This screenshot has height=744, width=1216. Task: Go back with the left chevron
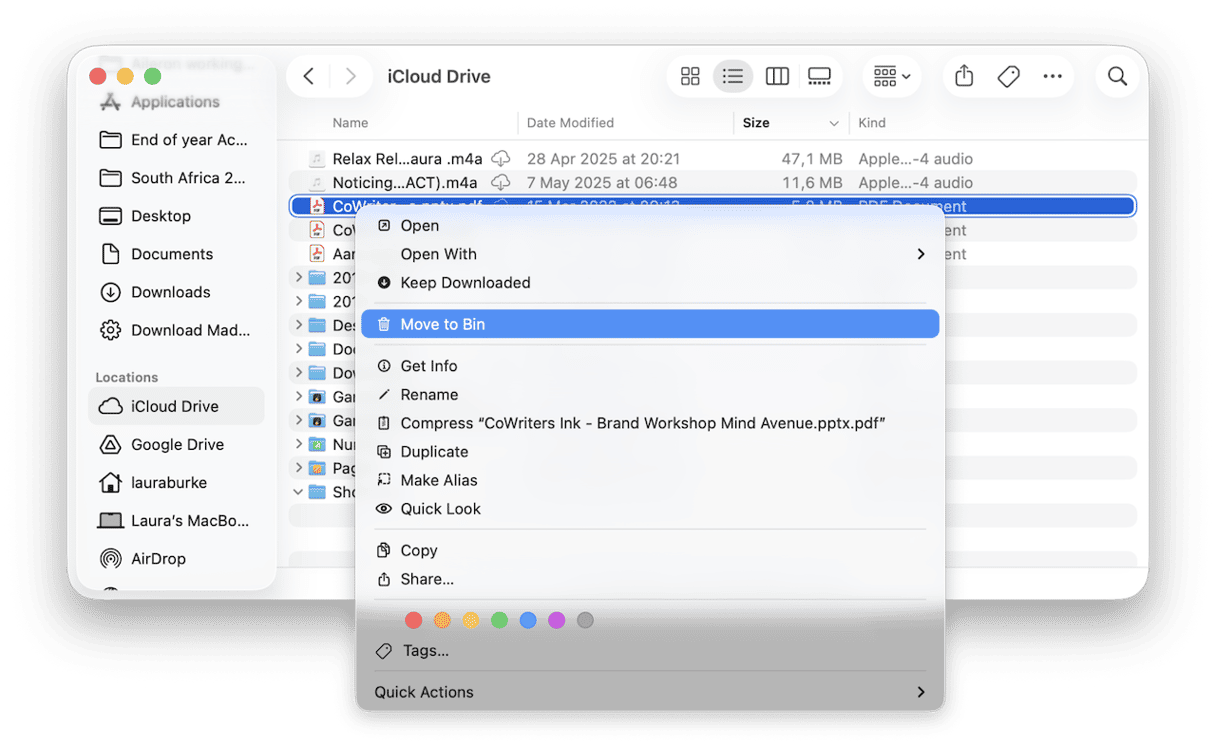309,77
